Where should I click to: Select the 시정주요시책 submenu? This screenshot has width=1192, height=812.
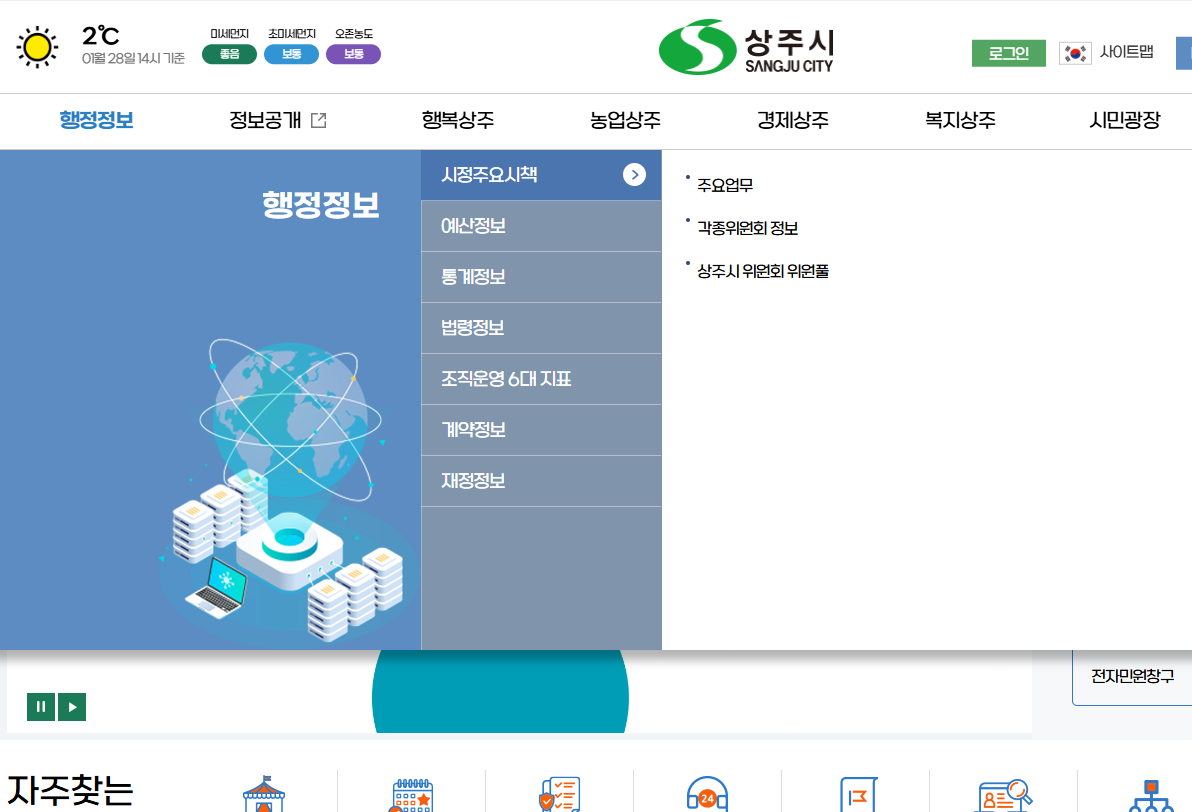coord(541,175)
